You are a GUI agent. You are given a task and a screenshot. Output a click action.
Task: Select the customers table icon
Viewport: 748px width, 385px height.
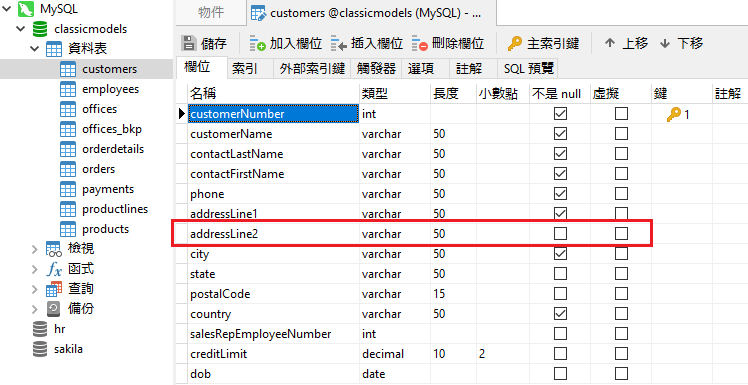click(x=68, y=69)
